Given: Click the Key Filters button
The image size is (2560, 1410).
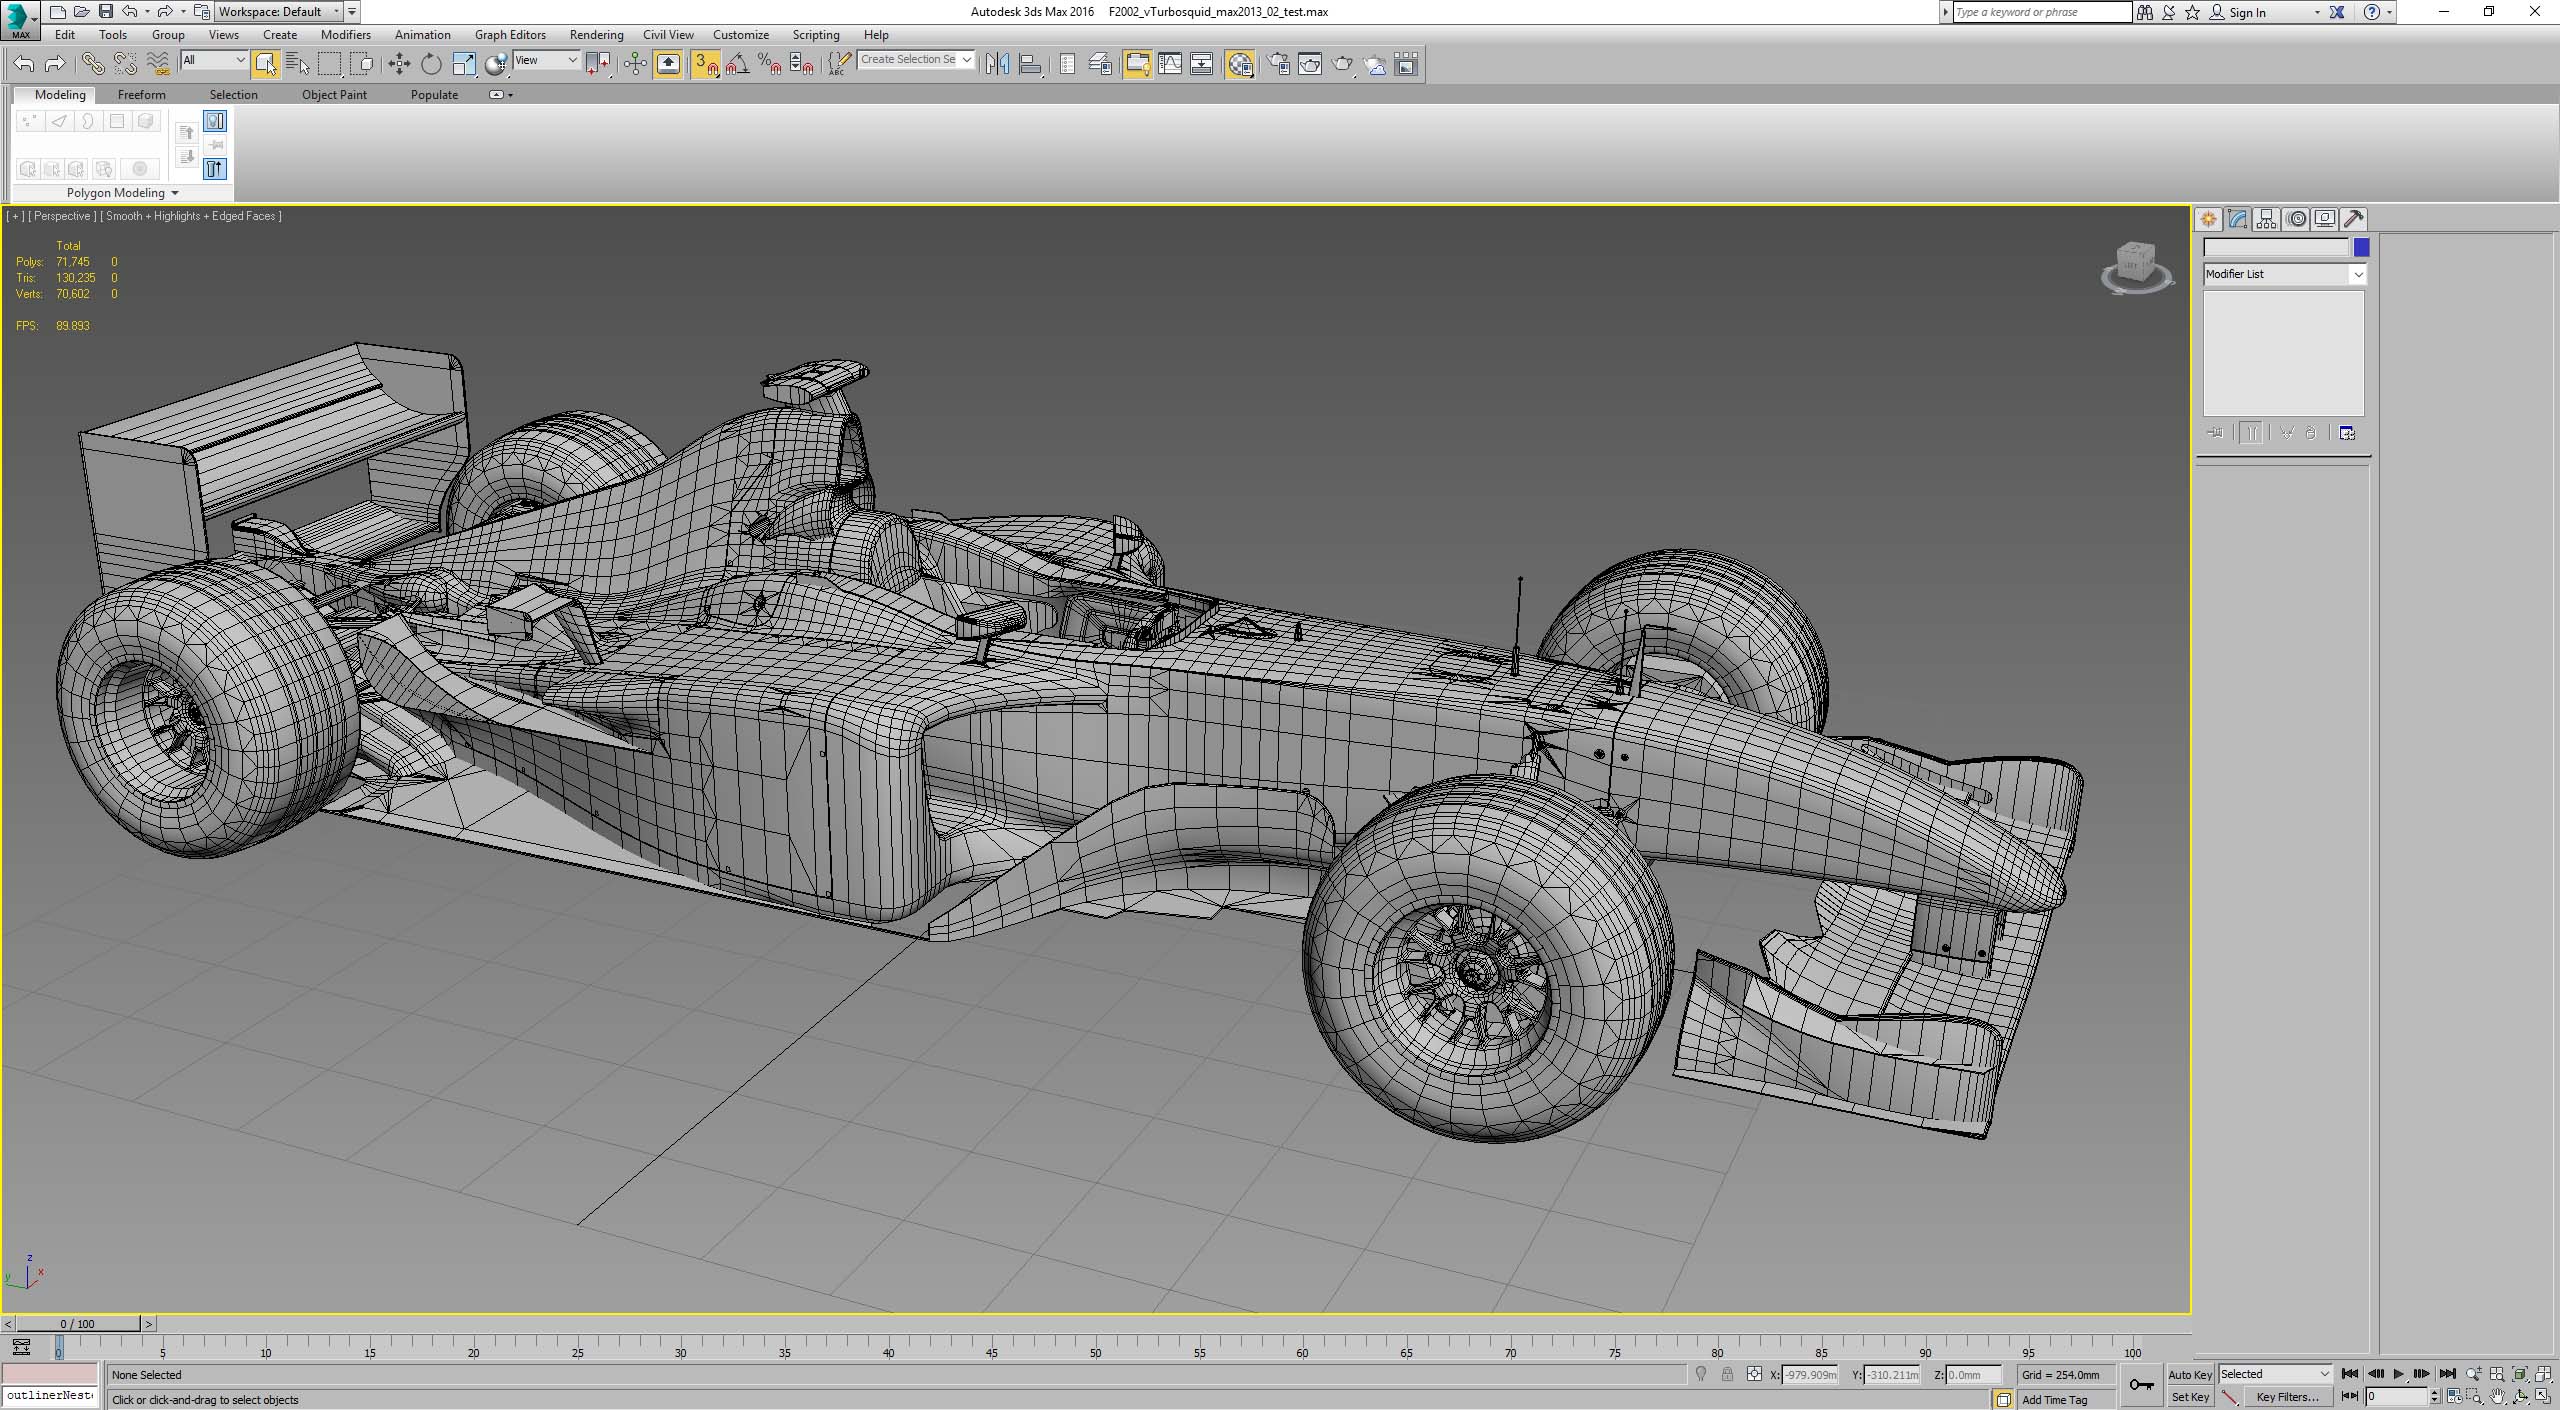Looking at the screenshot, I should (2286, 1397).
